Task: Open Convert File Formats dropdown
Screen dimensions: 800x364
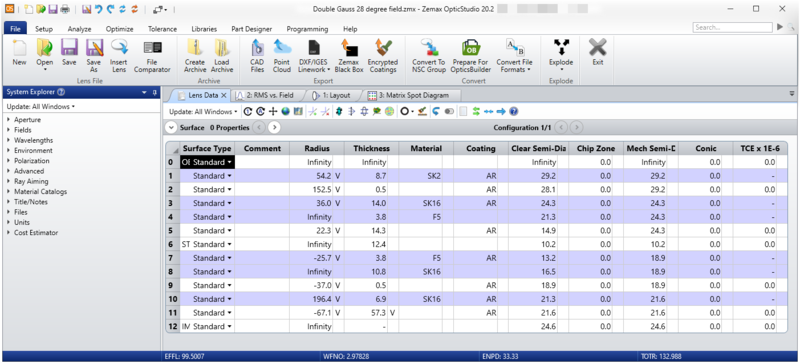Action: pos(529,70)
